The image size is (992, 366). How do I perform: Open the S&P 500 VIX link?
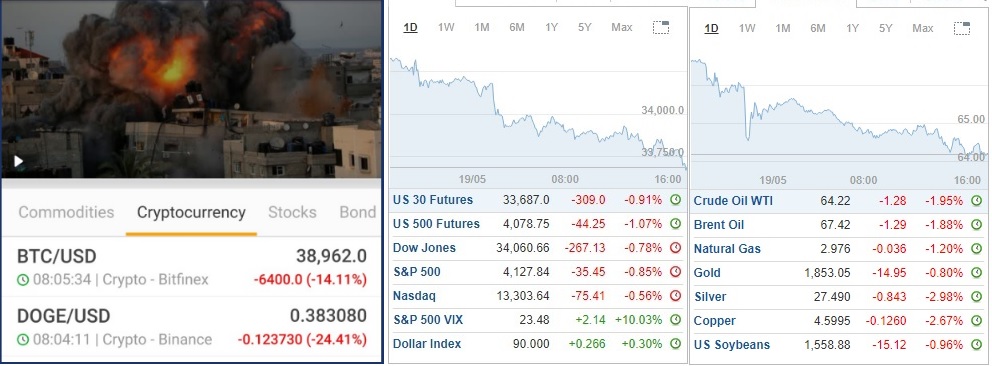[428, 320]
